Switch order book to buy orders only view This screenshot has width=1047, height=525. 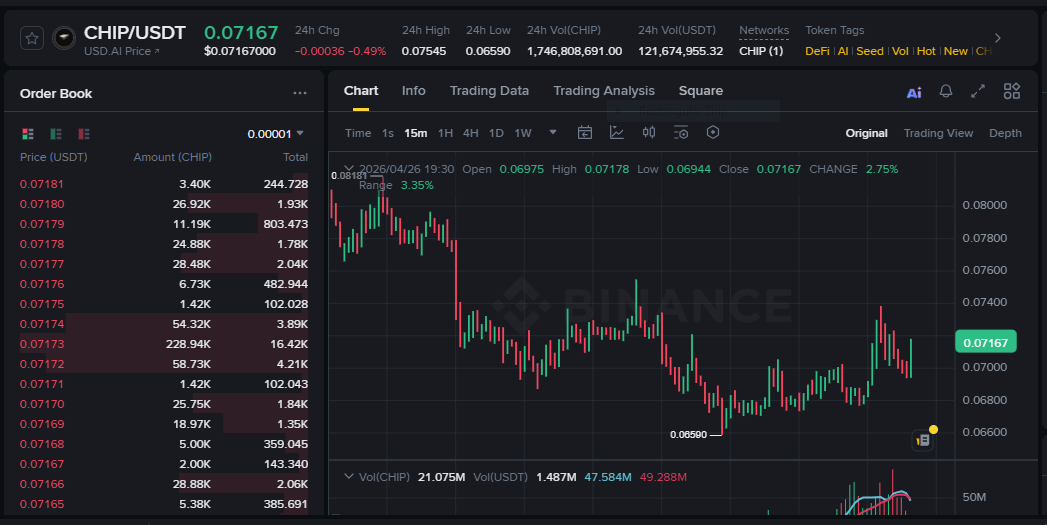pos(55,134)
